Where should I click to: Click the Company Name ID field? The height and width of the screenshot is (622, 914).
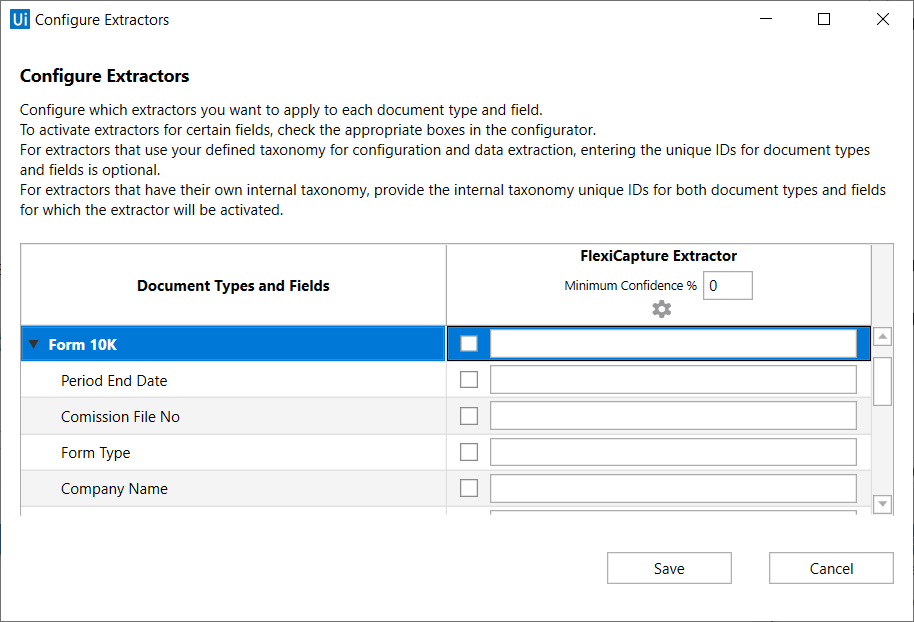pos(672,487)
